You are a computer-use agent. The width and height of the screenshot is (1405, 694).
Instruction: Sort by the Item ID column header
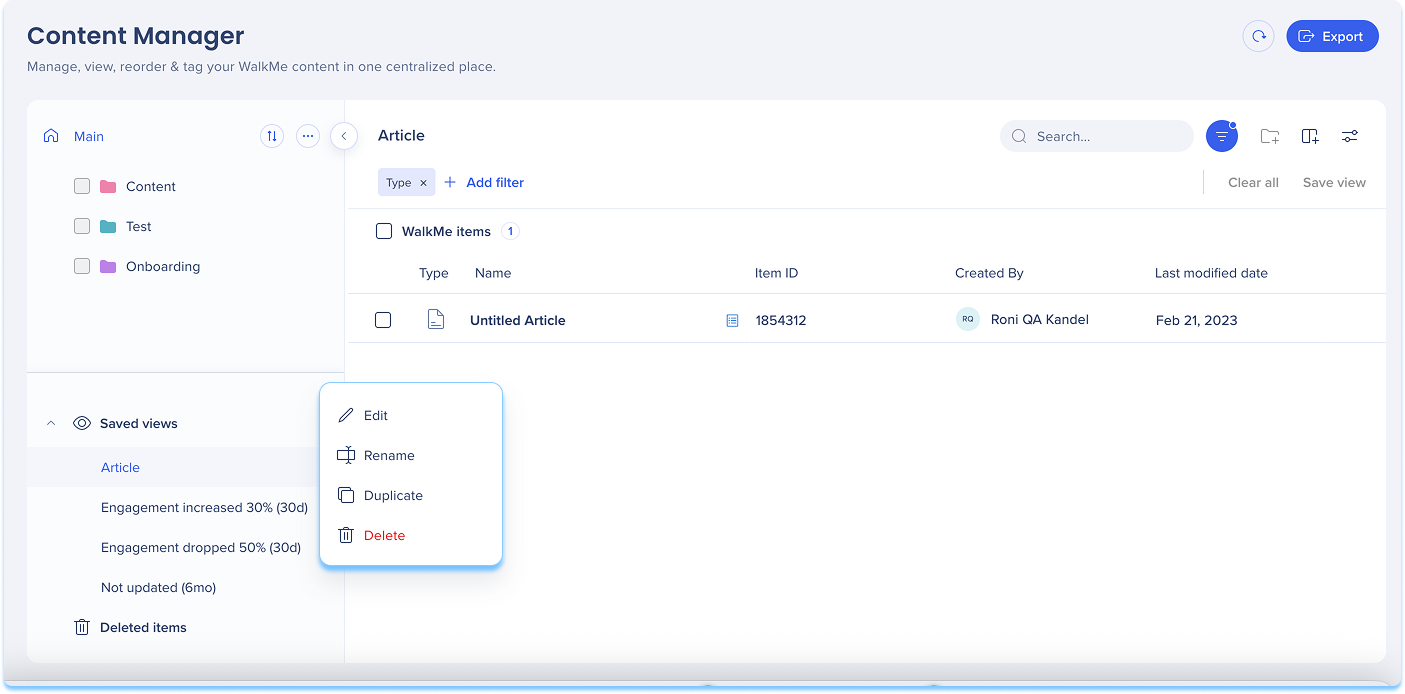pos(776,273)
